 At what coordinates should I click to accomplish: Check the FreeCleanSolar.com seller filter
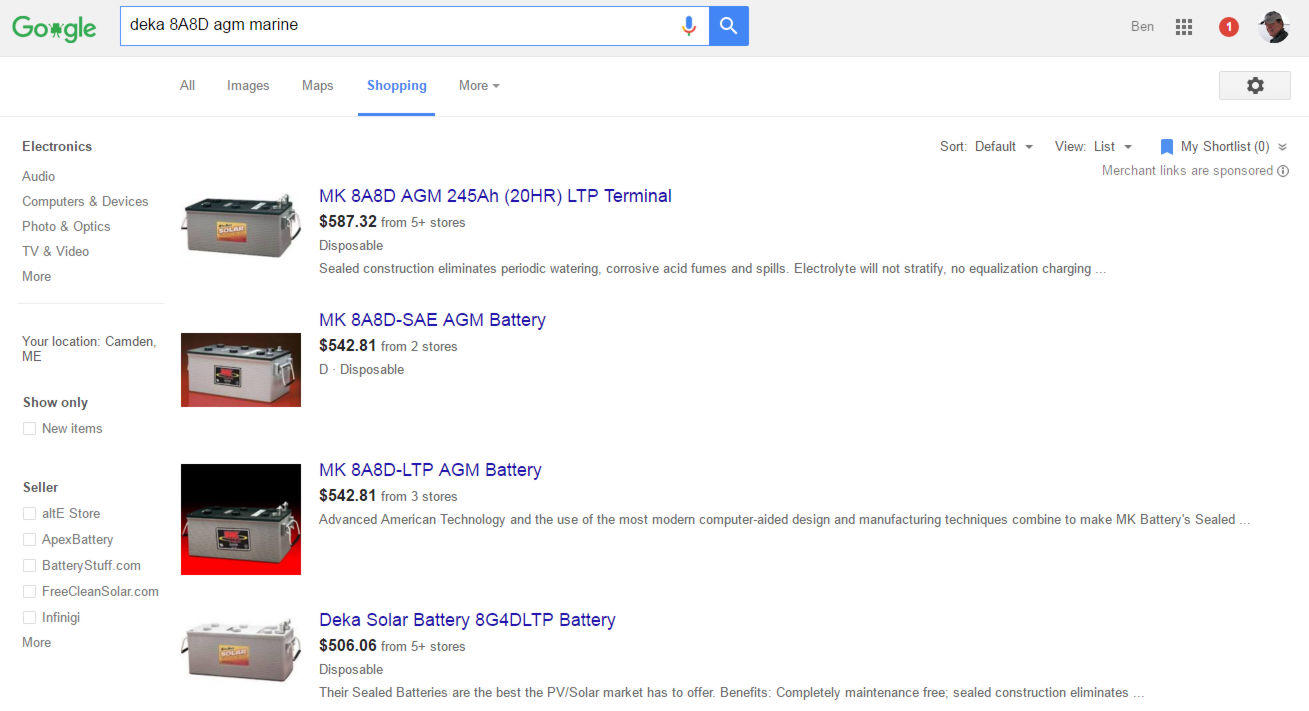[x=29, y=592]
